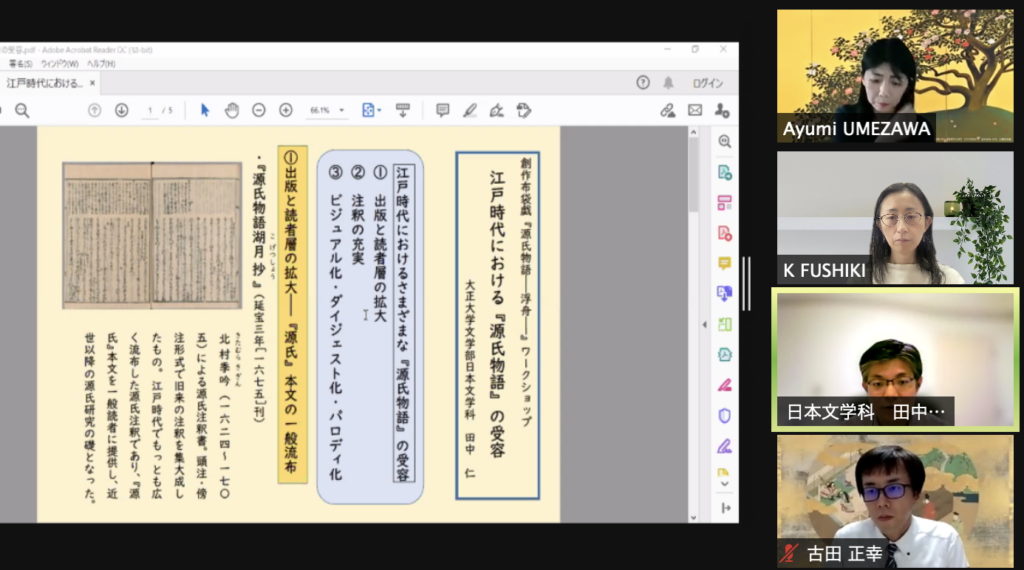Open the email share icon
Screen dimensions: 1024x570
click(x=695, y=110)
